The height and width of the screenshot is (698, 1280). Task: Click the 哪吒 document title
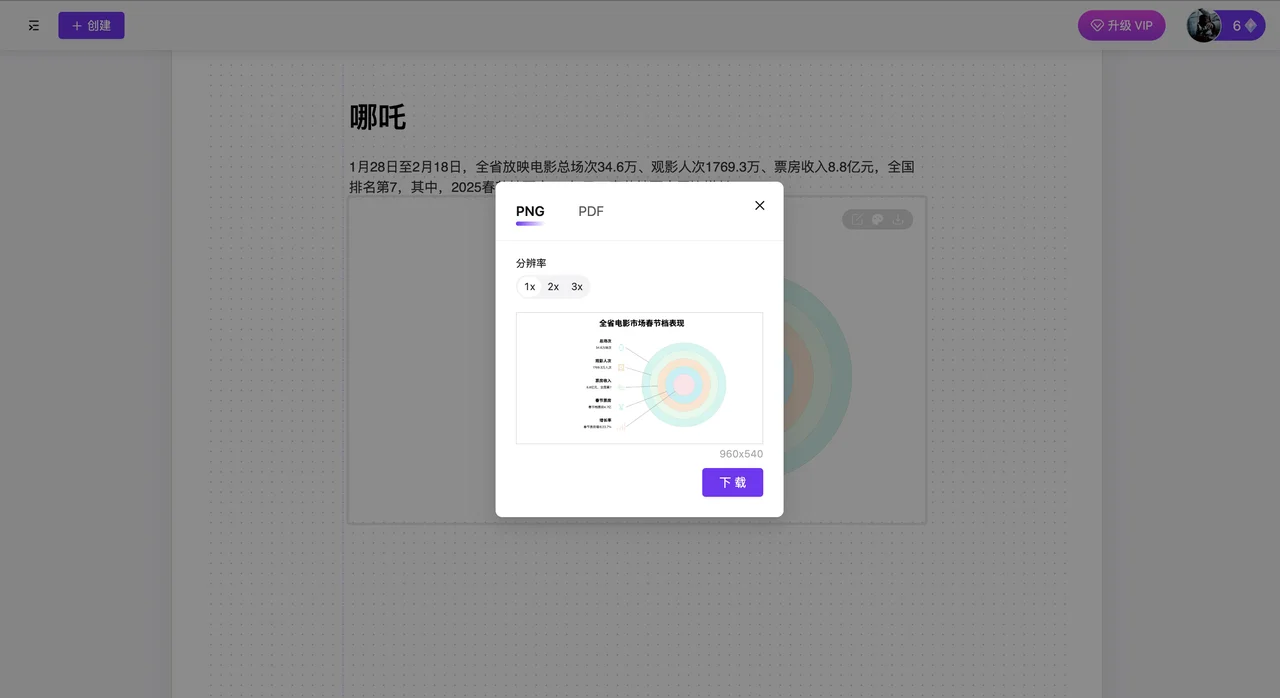pyautogui.click(x=377, y=117)
